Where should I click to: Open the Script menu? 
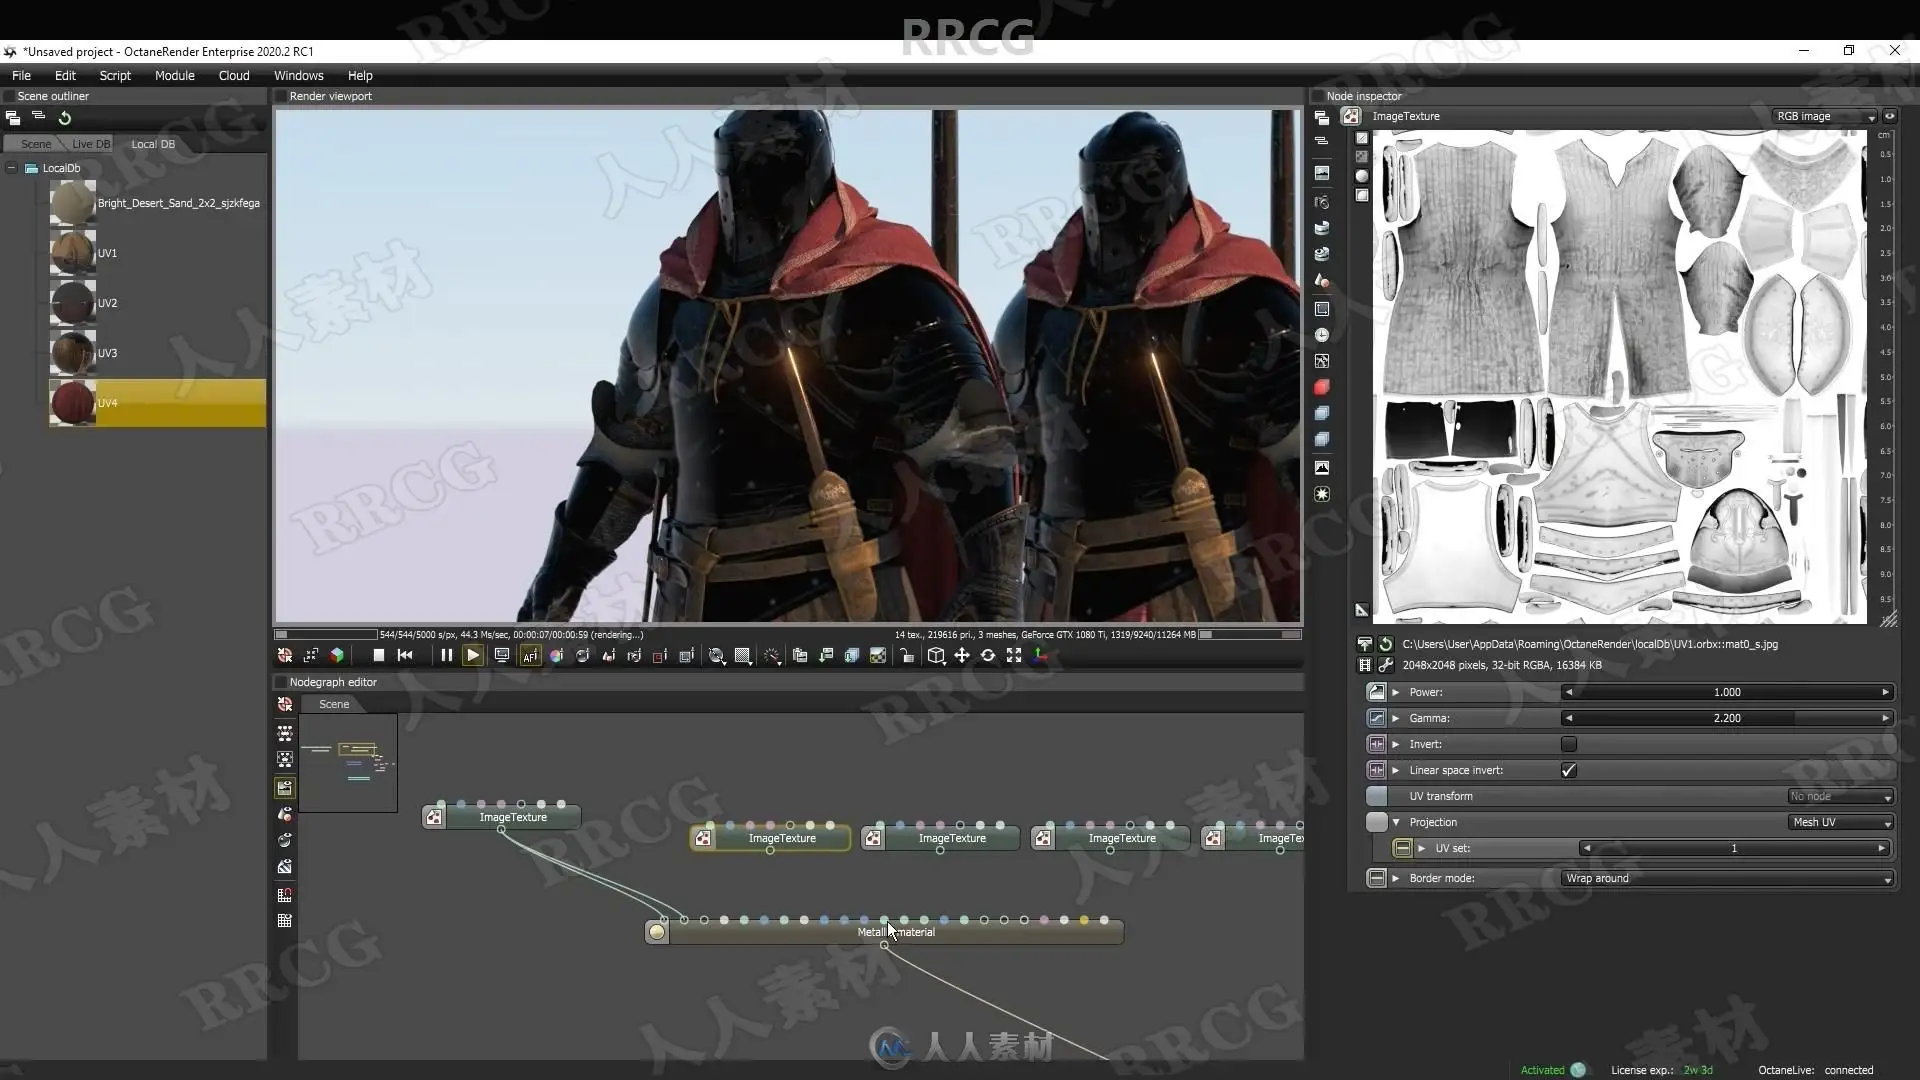pyautogui.click(x=115, y=76)
